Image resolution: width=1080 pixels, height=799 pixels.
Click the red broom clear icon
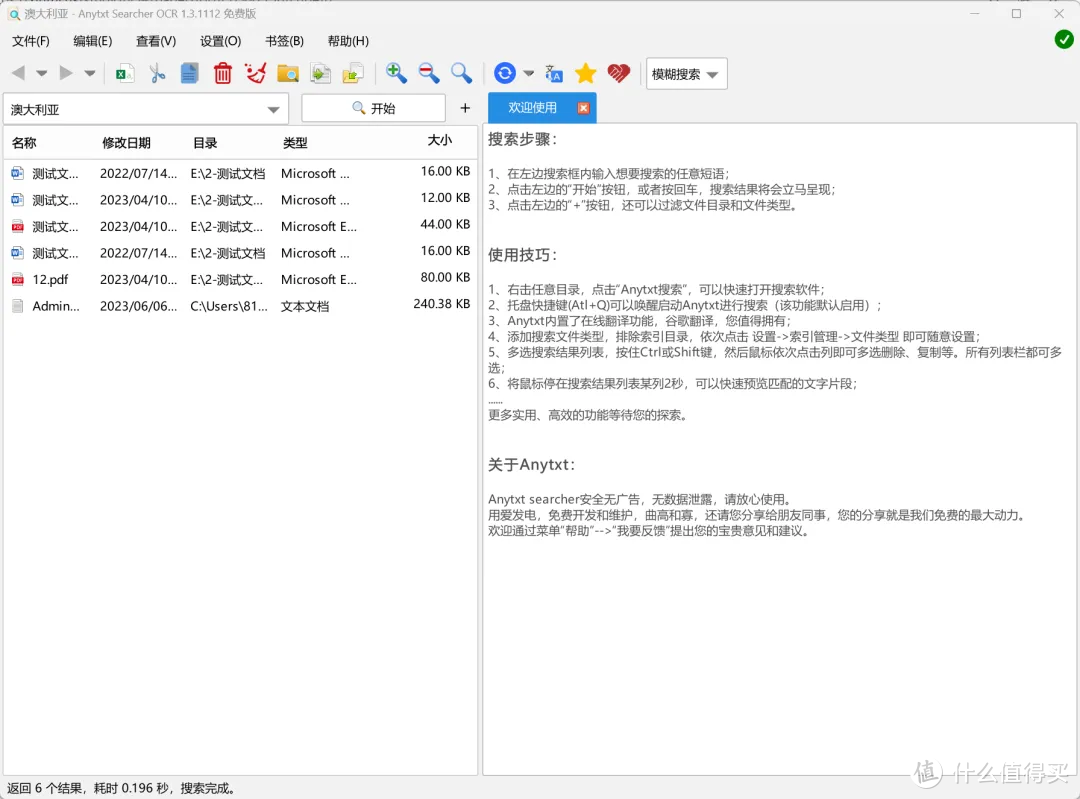(256, 73)
